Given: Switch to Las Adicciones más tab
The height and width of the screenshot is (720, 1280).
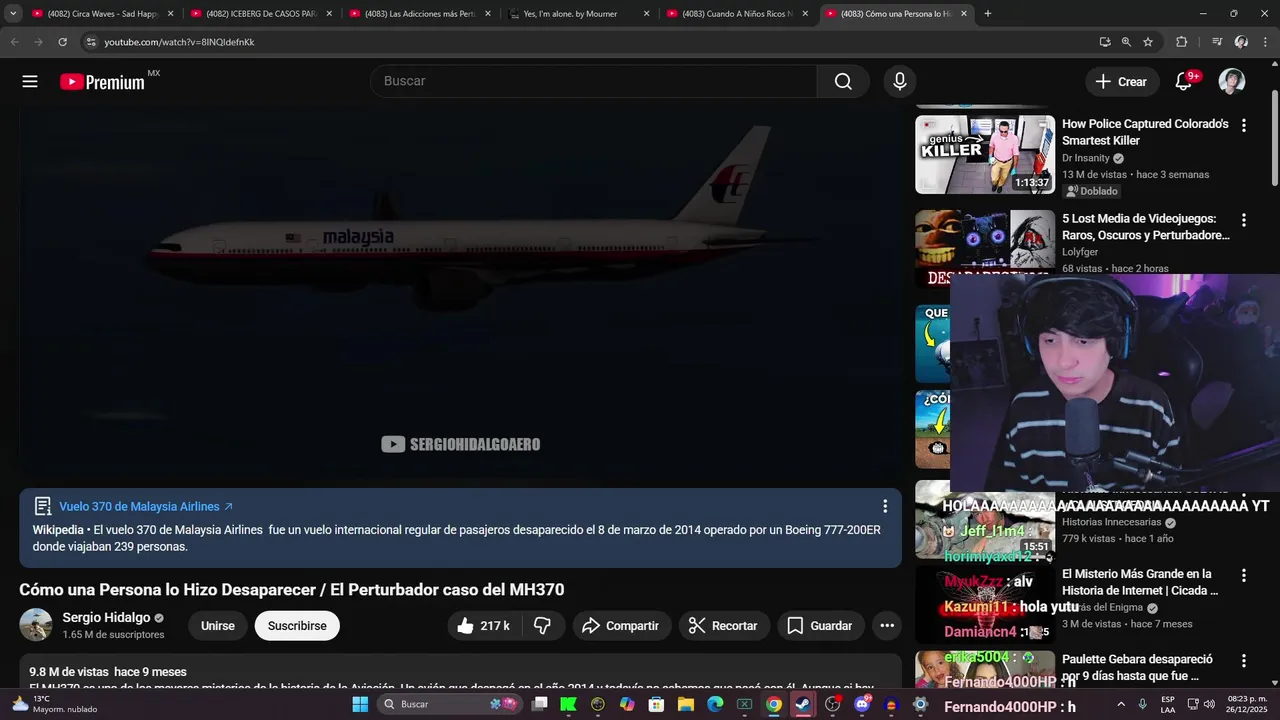Looking at the screenshot, I should tap(419, 14).
